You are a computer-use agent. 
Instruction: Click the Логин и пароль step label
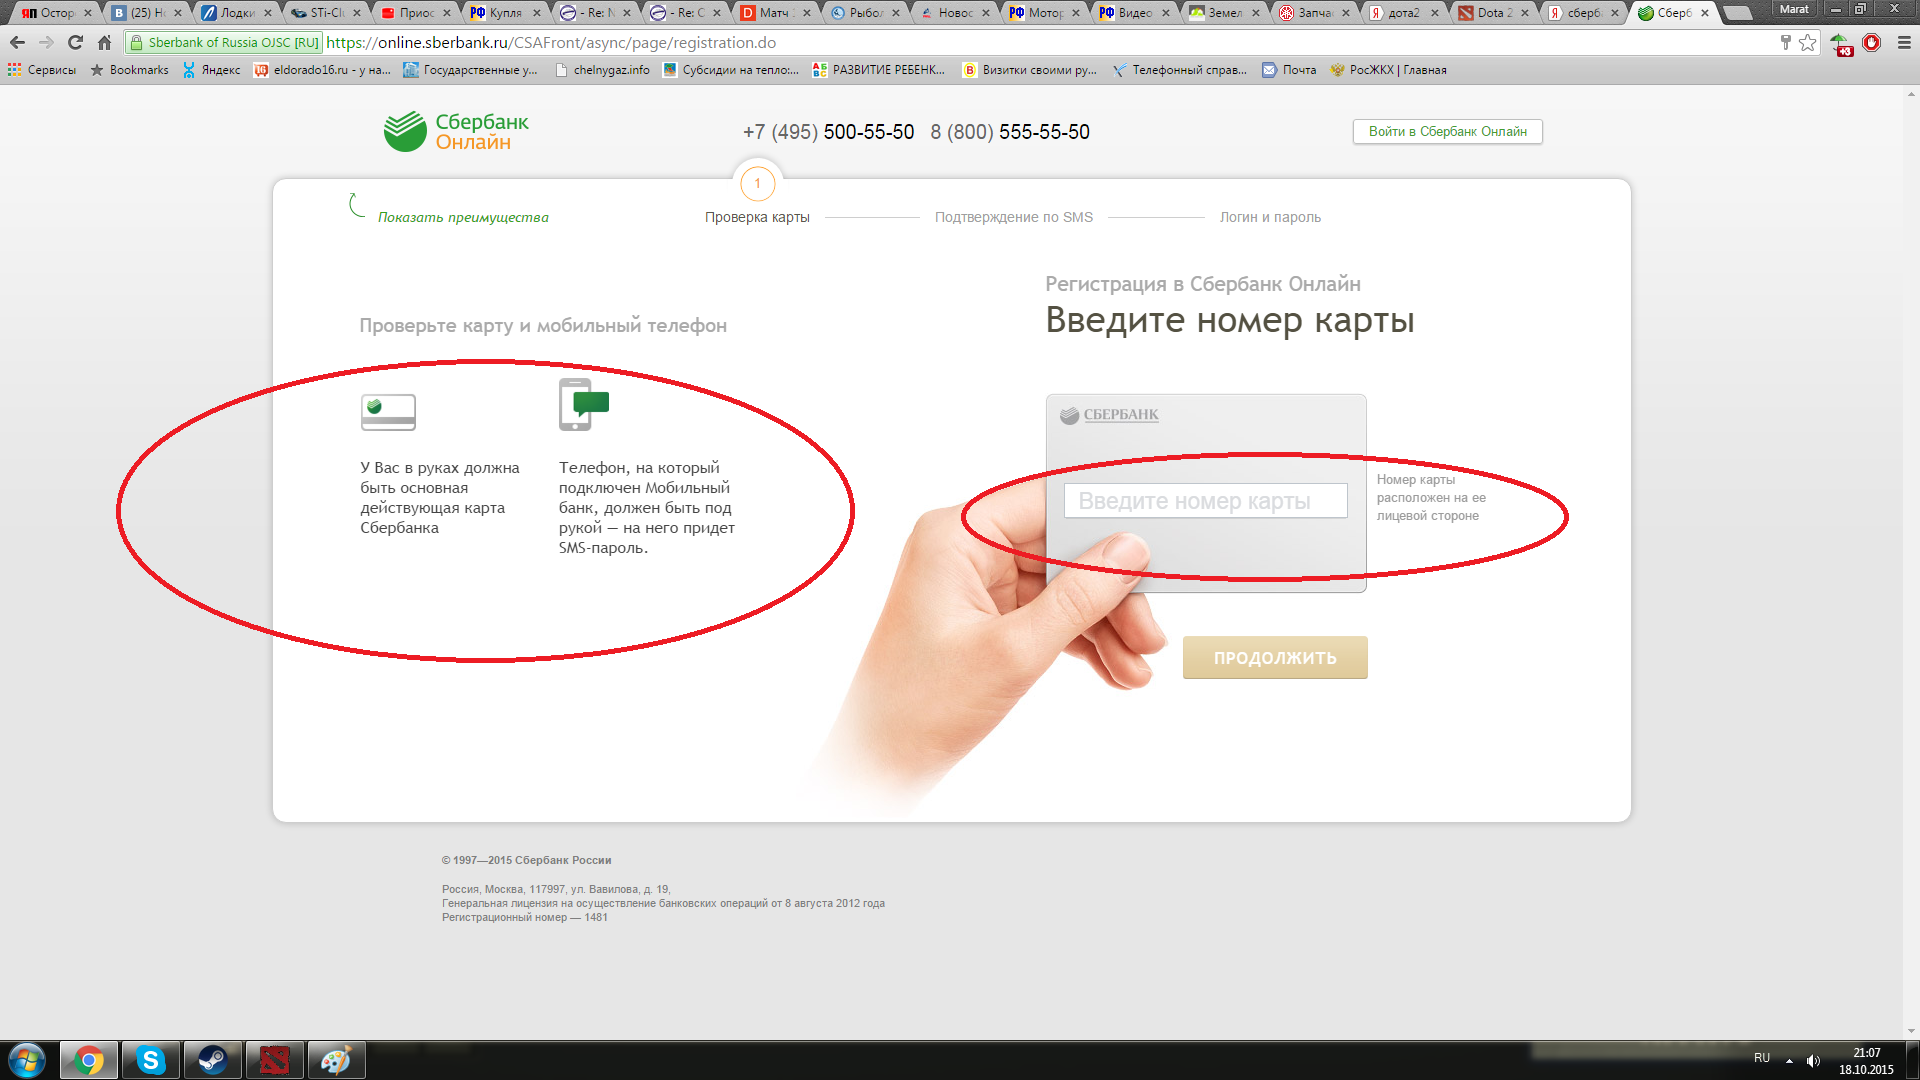1270,217
